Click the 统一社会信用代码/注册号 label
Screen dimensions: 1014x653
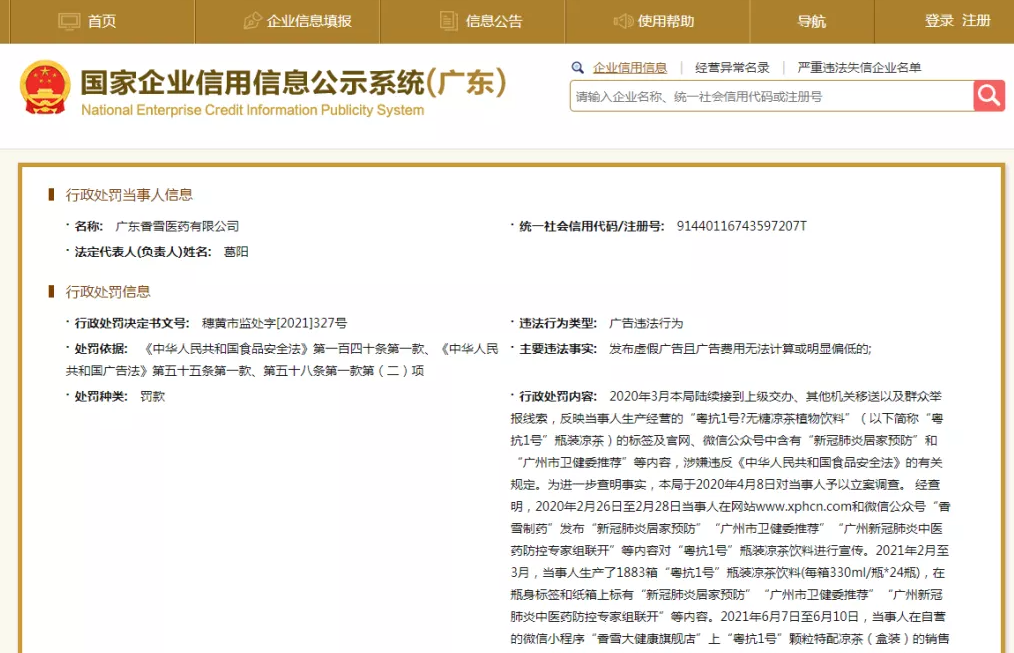(x=591, y=226)
